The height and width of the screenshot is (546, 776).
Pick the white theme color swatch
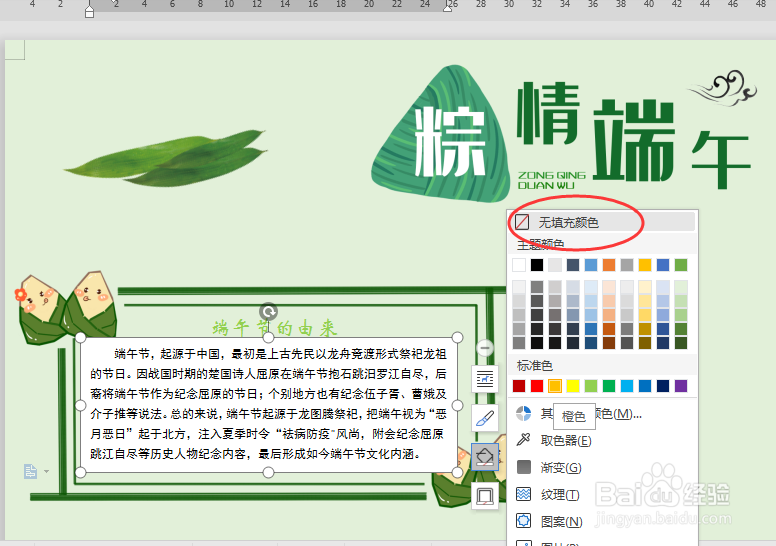click(x=519, y=265)
